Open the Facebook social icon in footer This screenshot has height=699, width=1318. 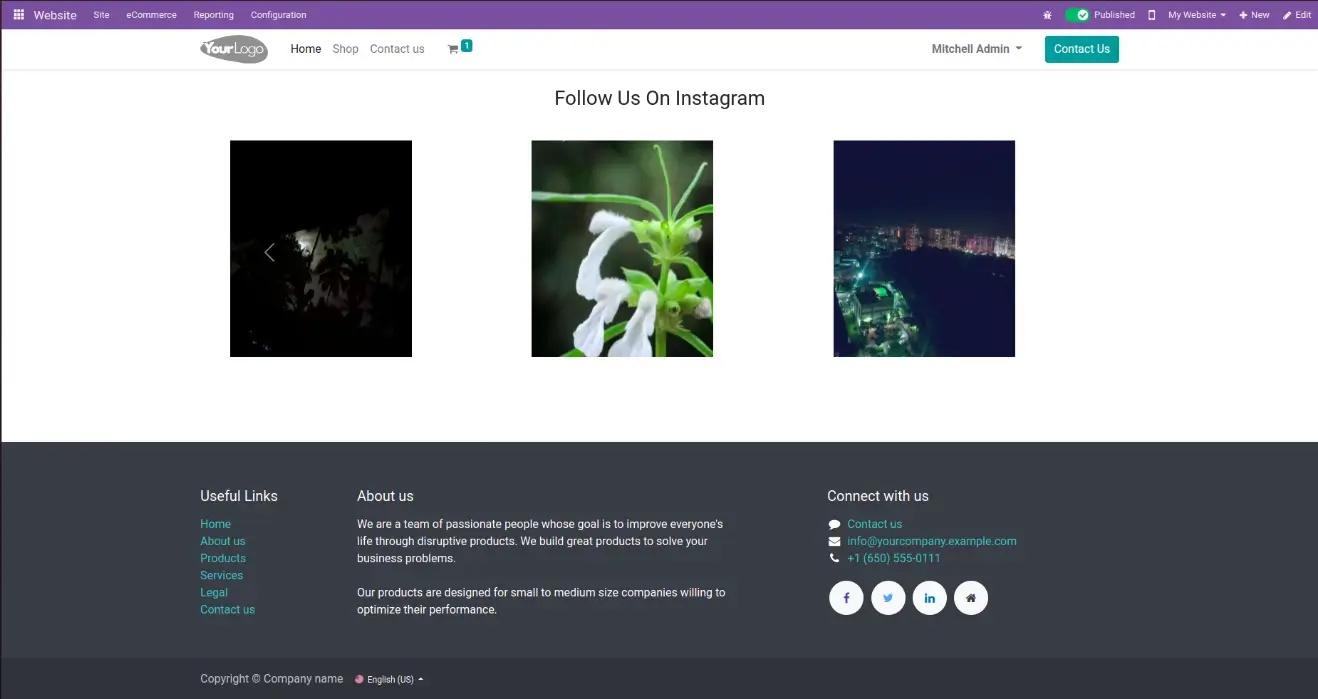846,597
